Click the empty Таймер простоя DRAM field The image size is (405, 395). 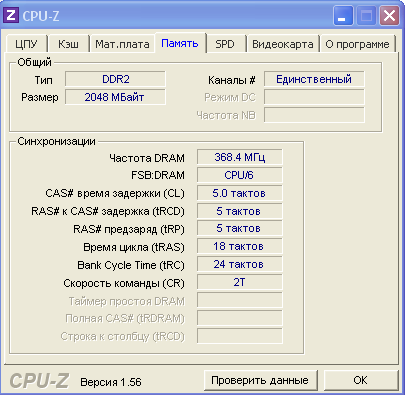tap(239, 300)
